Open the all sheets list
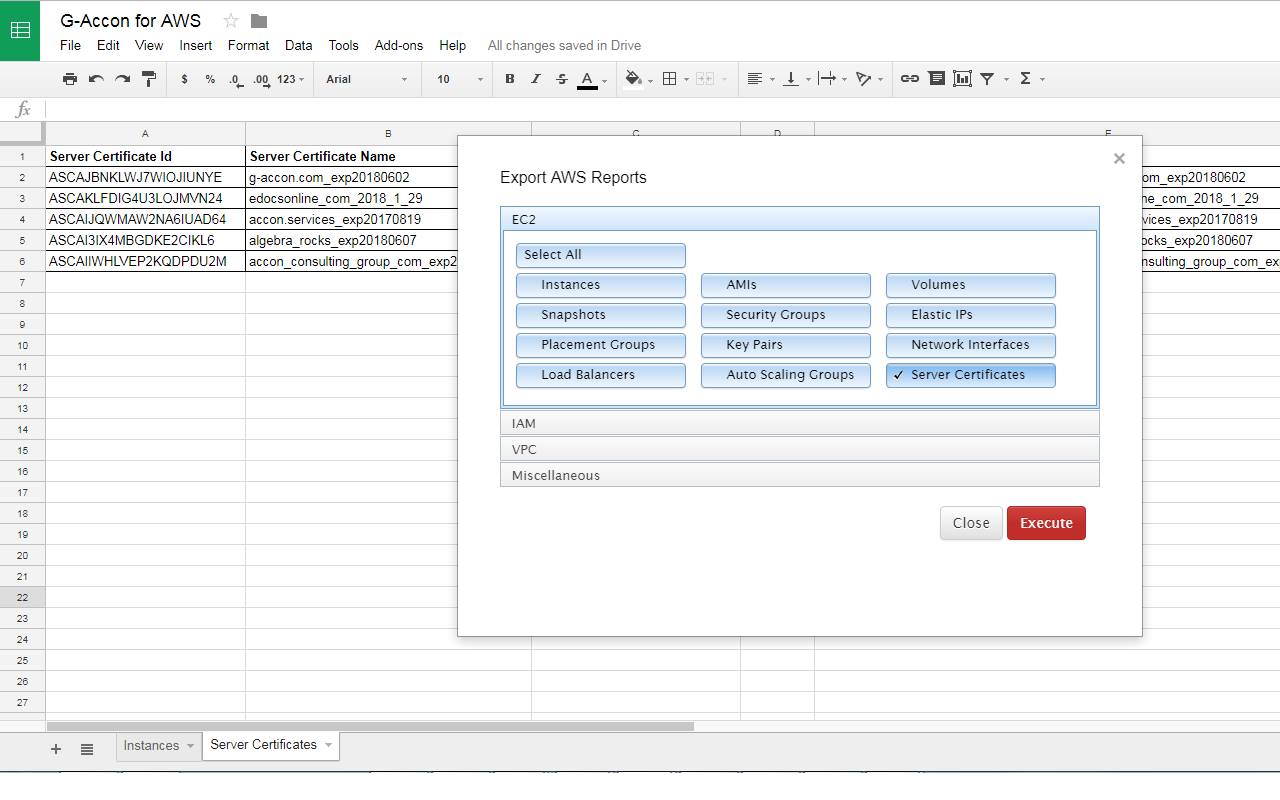1280x800 pixels. [x=87, y=749]
